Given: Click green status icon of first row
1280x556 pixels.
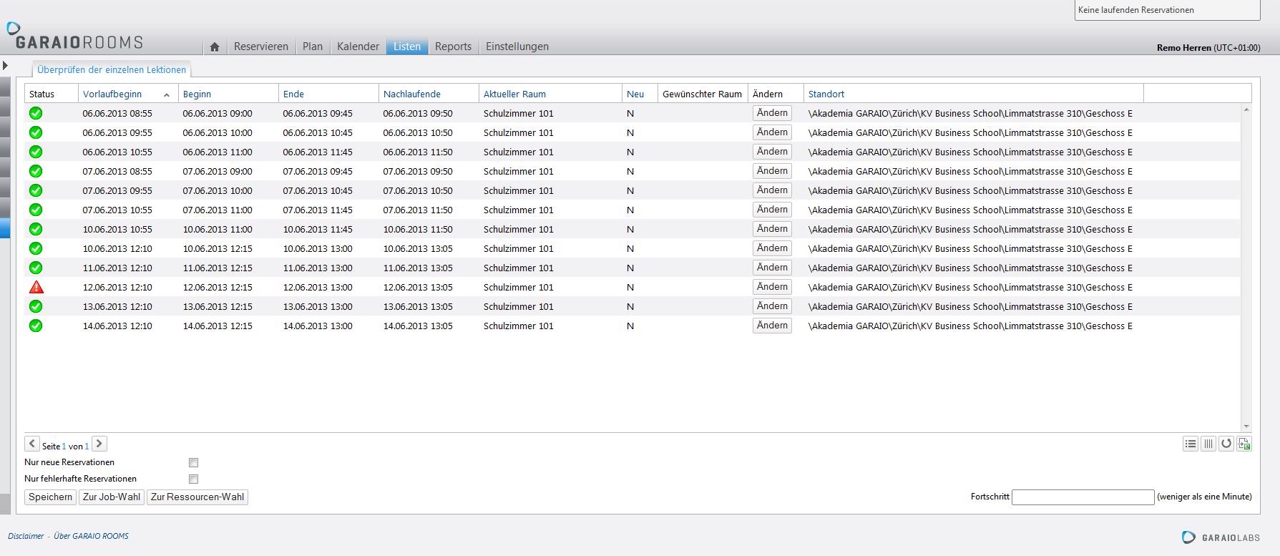Looking at the screenshot, I should [36, 113].
